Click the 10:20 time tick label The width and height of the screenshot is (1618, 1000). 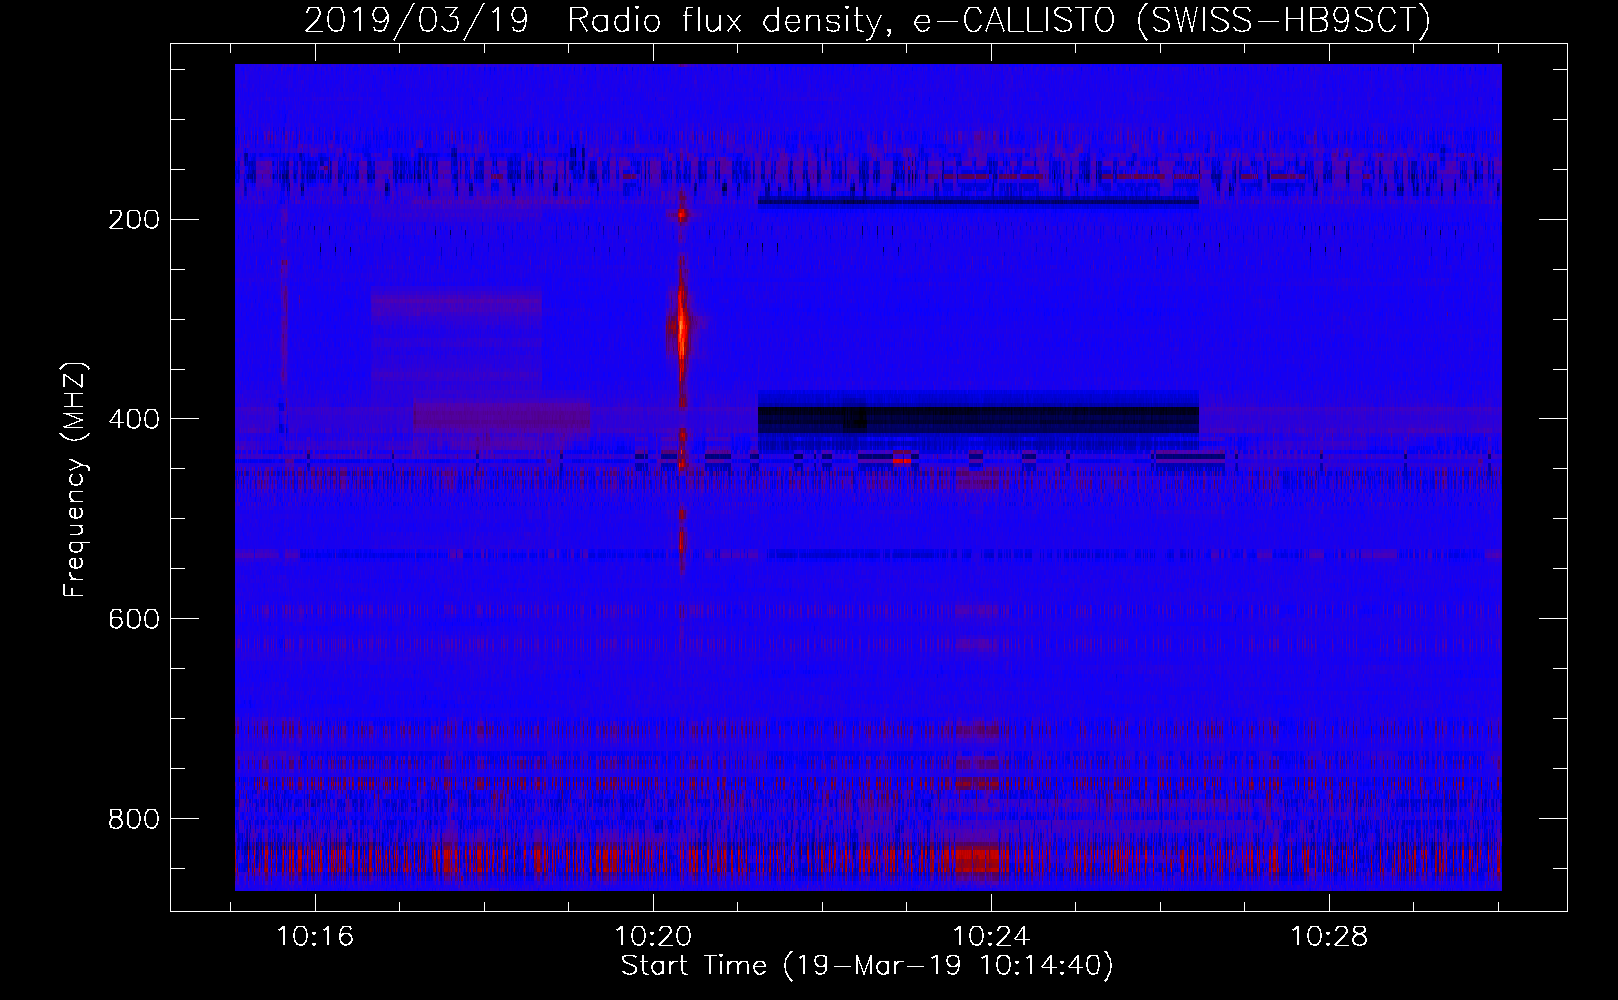[653, 937]
